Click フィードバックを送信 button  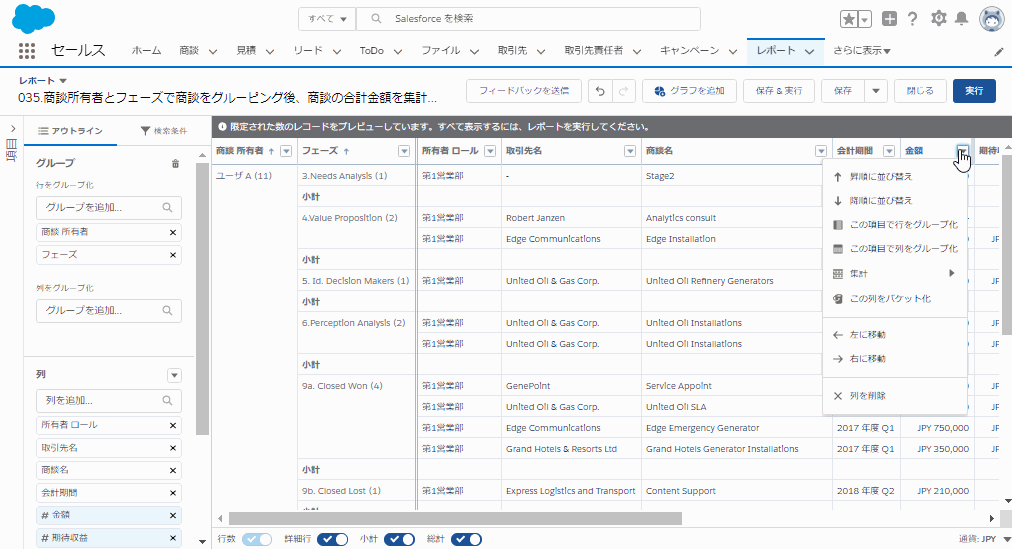pyautogui.click(x=524, y=91)
